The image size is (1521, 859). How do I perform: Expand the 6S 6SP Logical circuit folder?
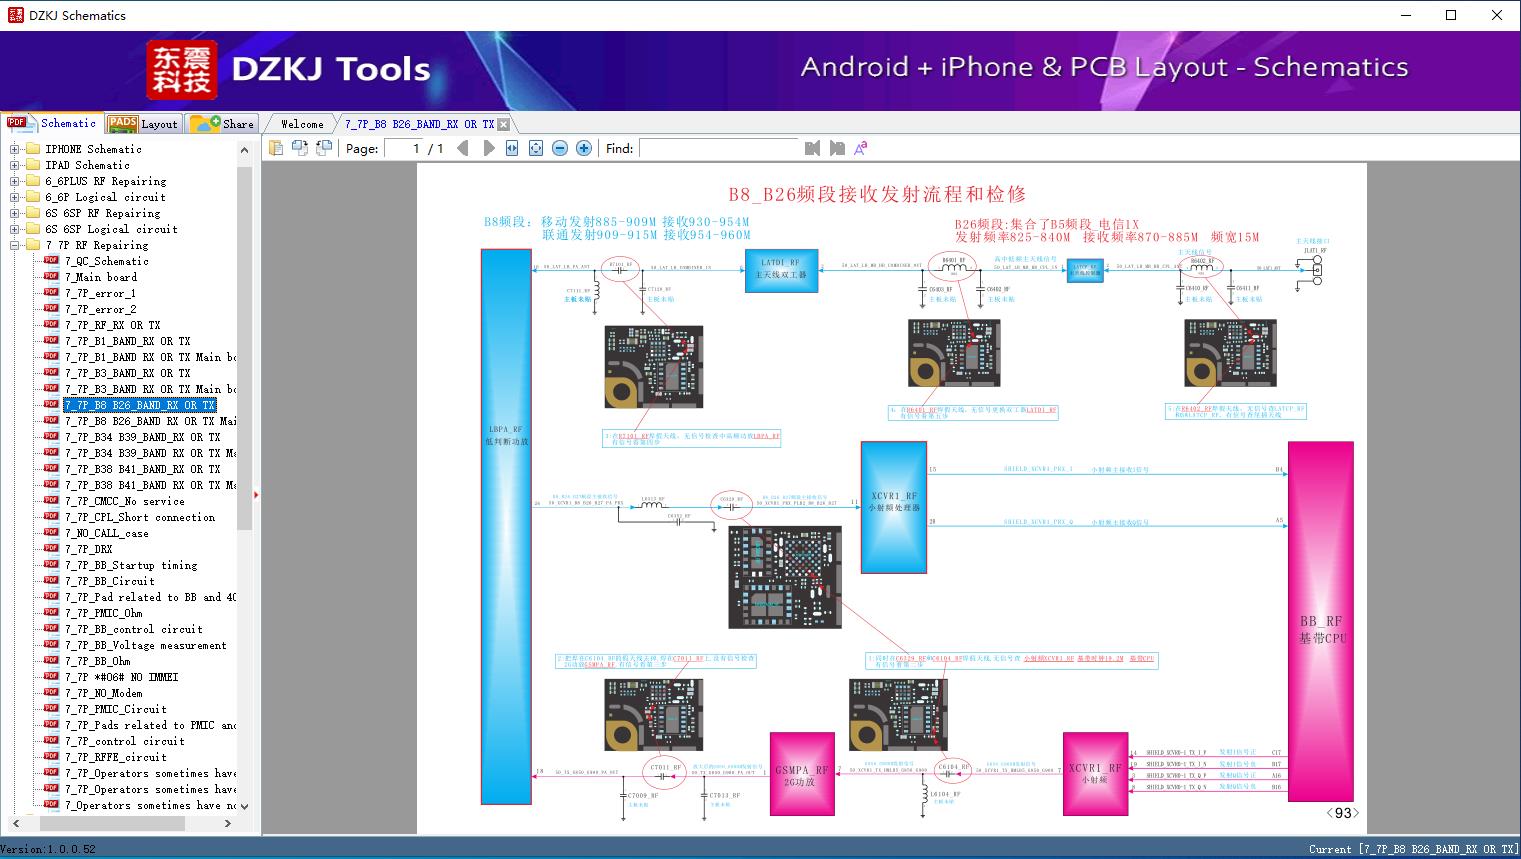(x=15, y=229)
